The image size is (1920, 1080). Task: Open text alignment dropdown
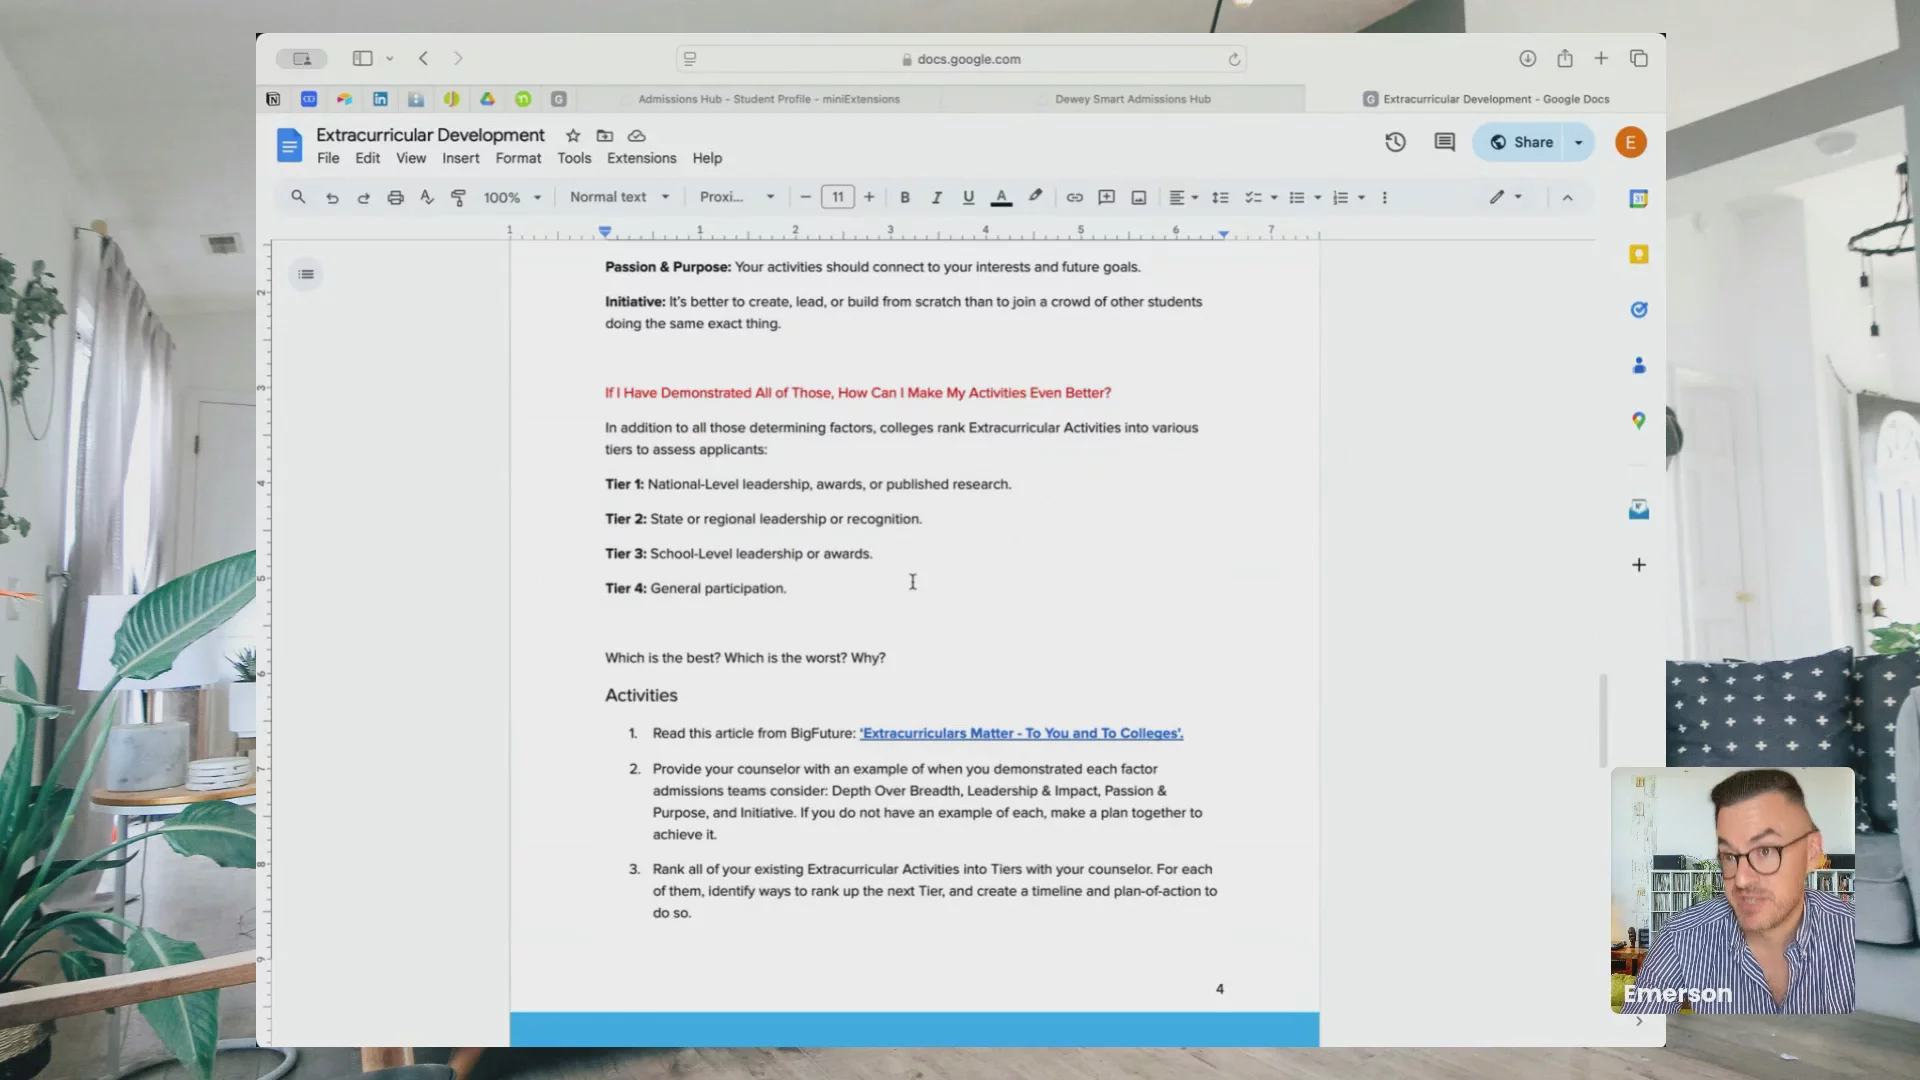(x=1183, y=198)
